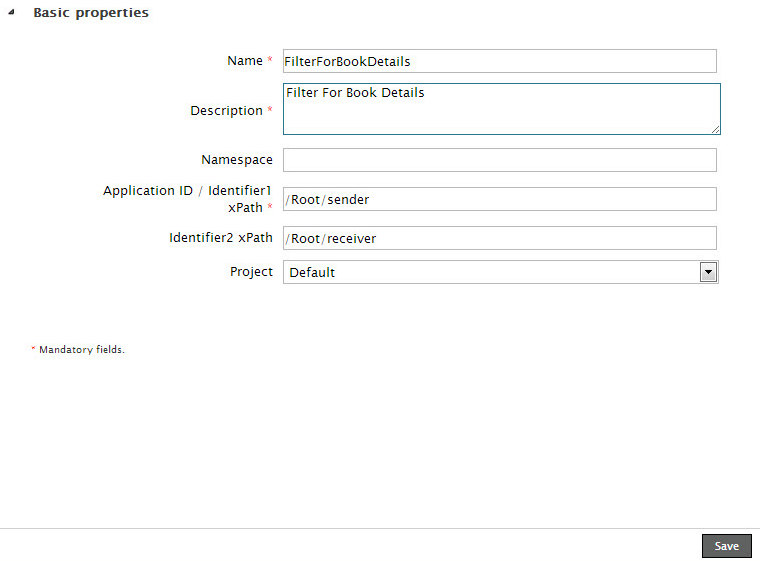Viewport: 760px width, 561px height.
Task: Collapse the Basic properties section triangle
Action: 11,14
